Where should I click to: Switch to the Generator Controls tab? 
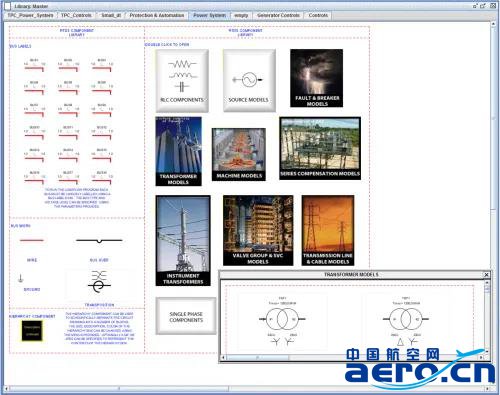pyautogui.click(x=278, y=15)
